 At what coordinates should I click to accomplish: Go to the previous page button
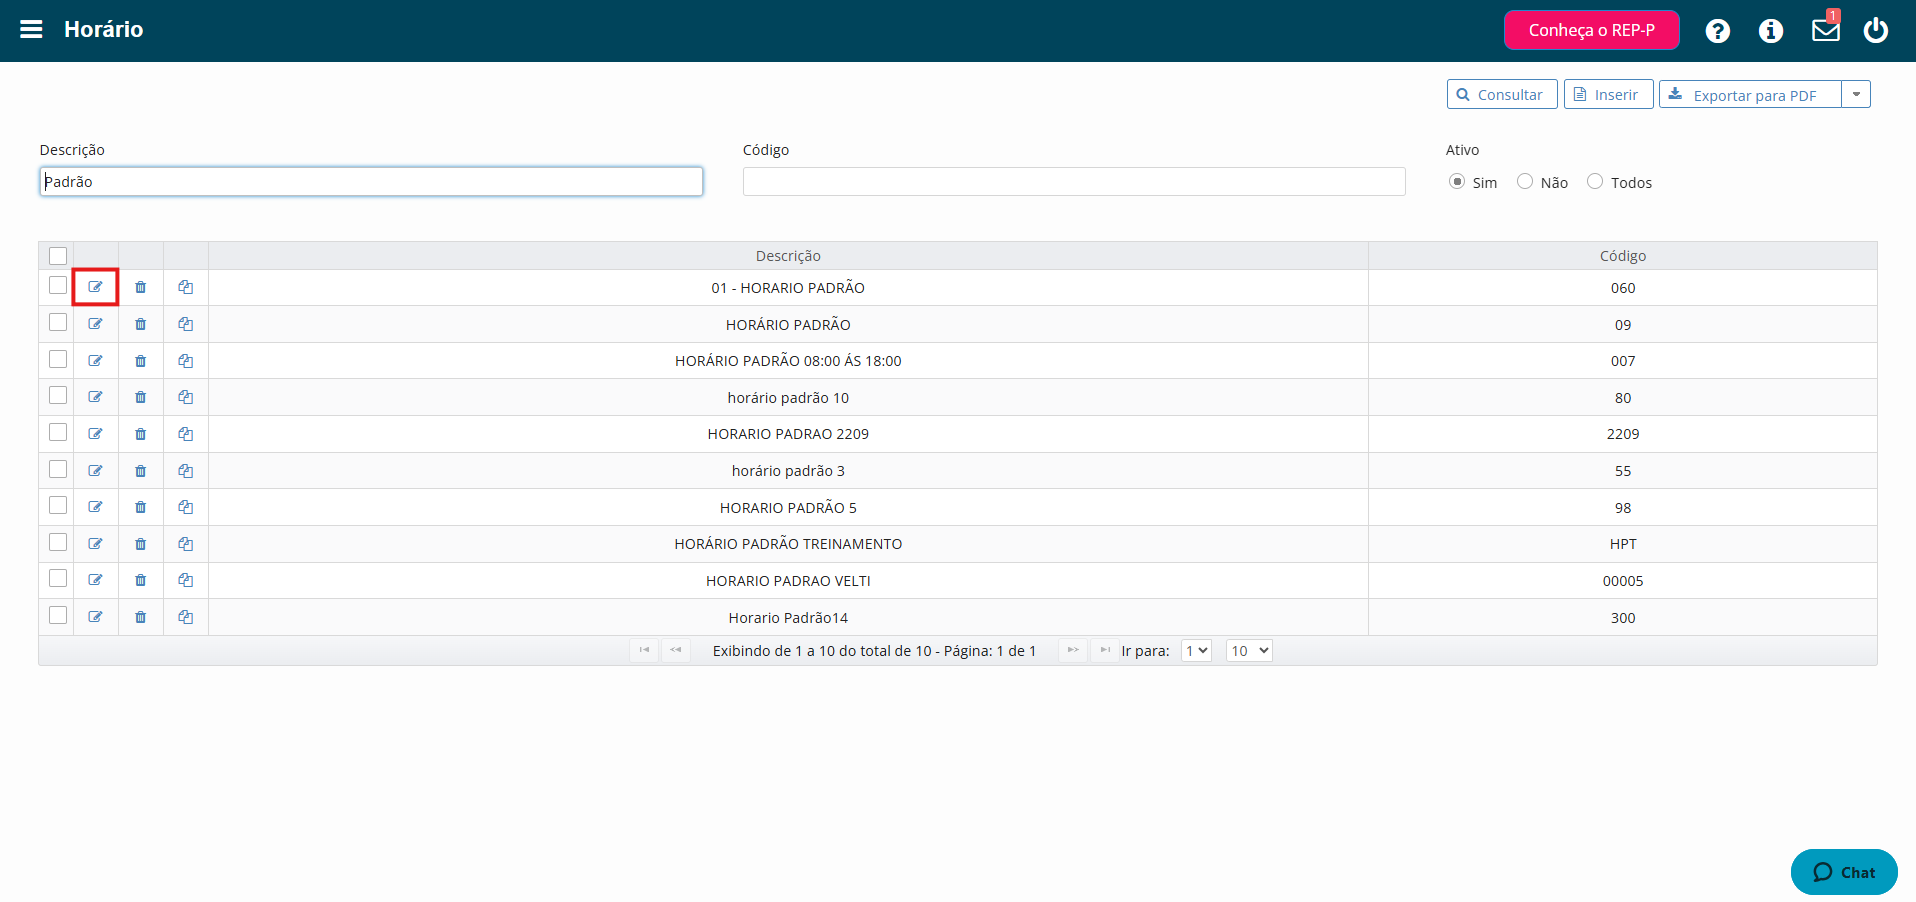click(x=676, y=650)
